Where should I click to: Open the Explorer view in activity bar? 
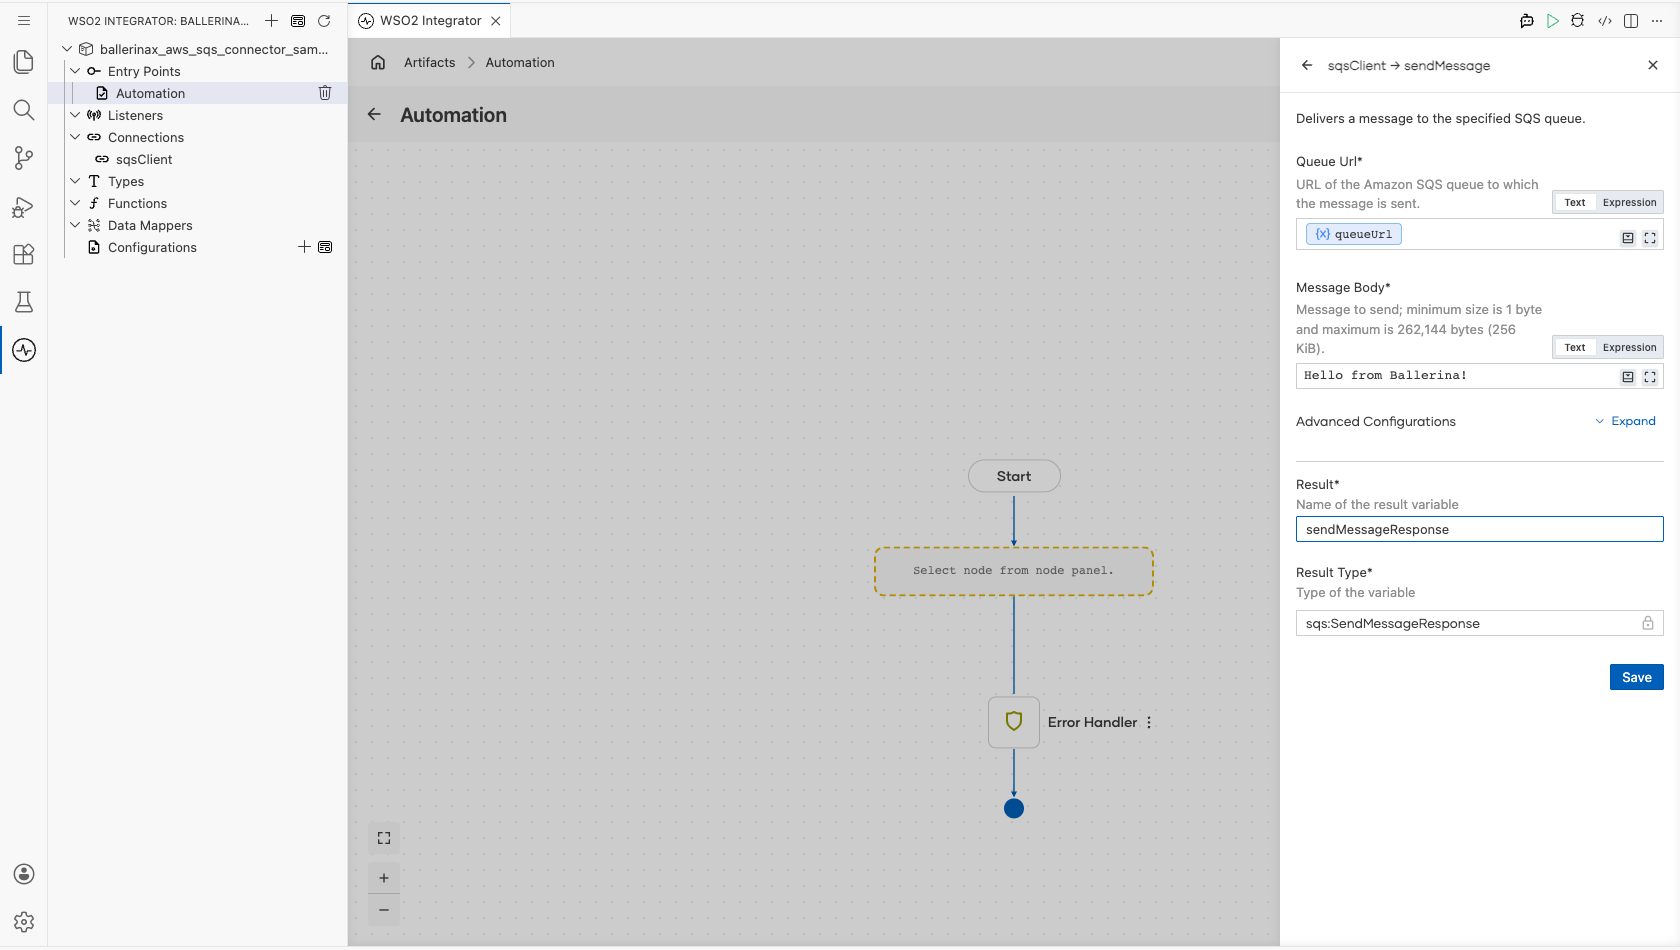[x=24, y=62]
